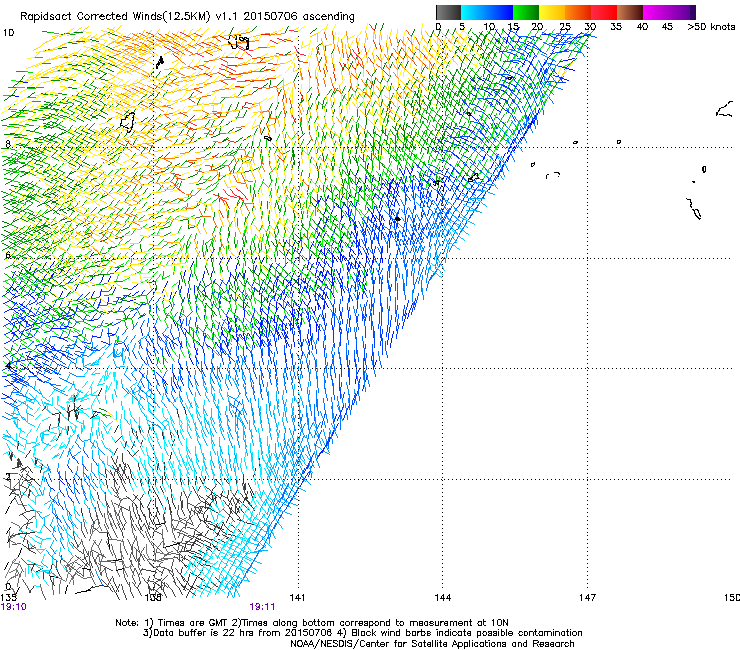Viewport: 740px width, 650px height.
Task: Select the blue 10-15 knots legend swatch
Action: tap(500, 12)
